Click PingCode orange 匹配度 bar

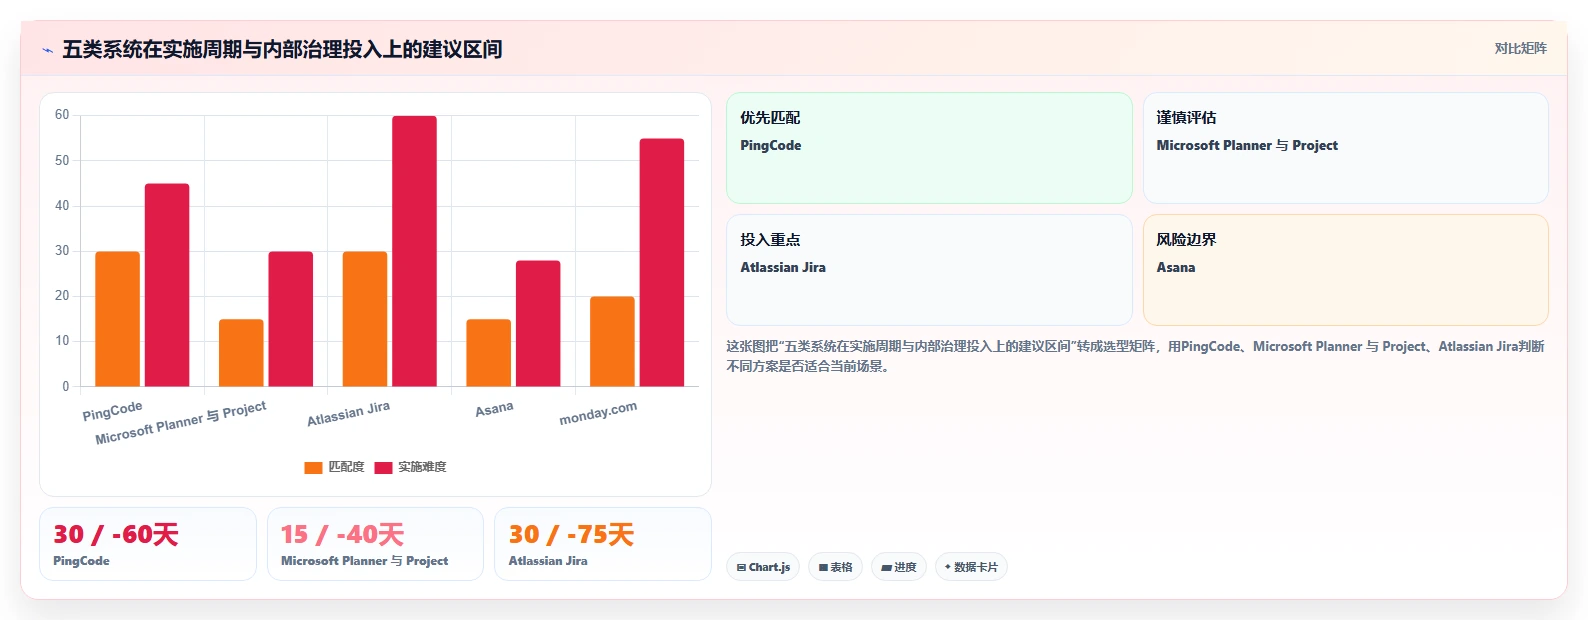click(117, 319)
